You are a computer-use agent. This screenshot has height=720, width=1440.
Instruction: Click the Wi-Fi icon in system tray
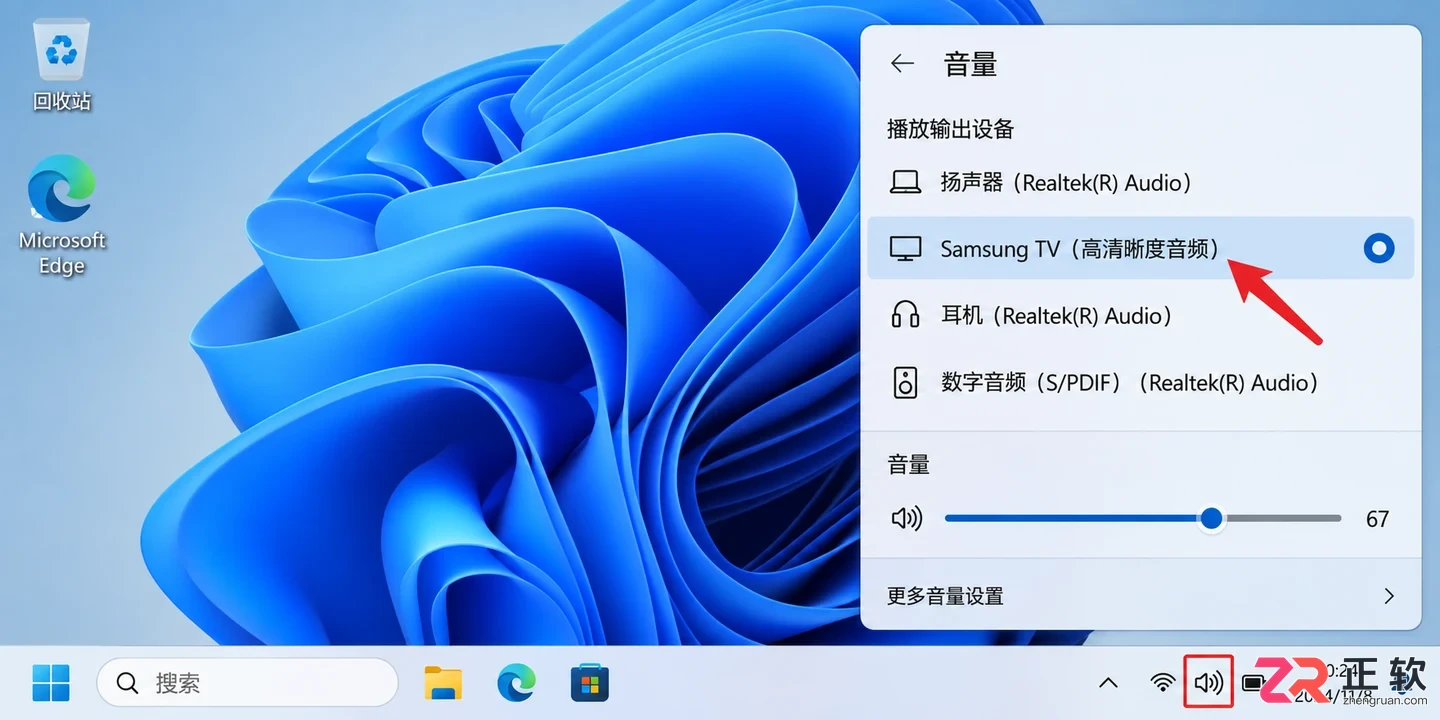tap(1162, 683)
